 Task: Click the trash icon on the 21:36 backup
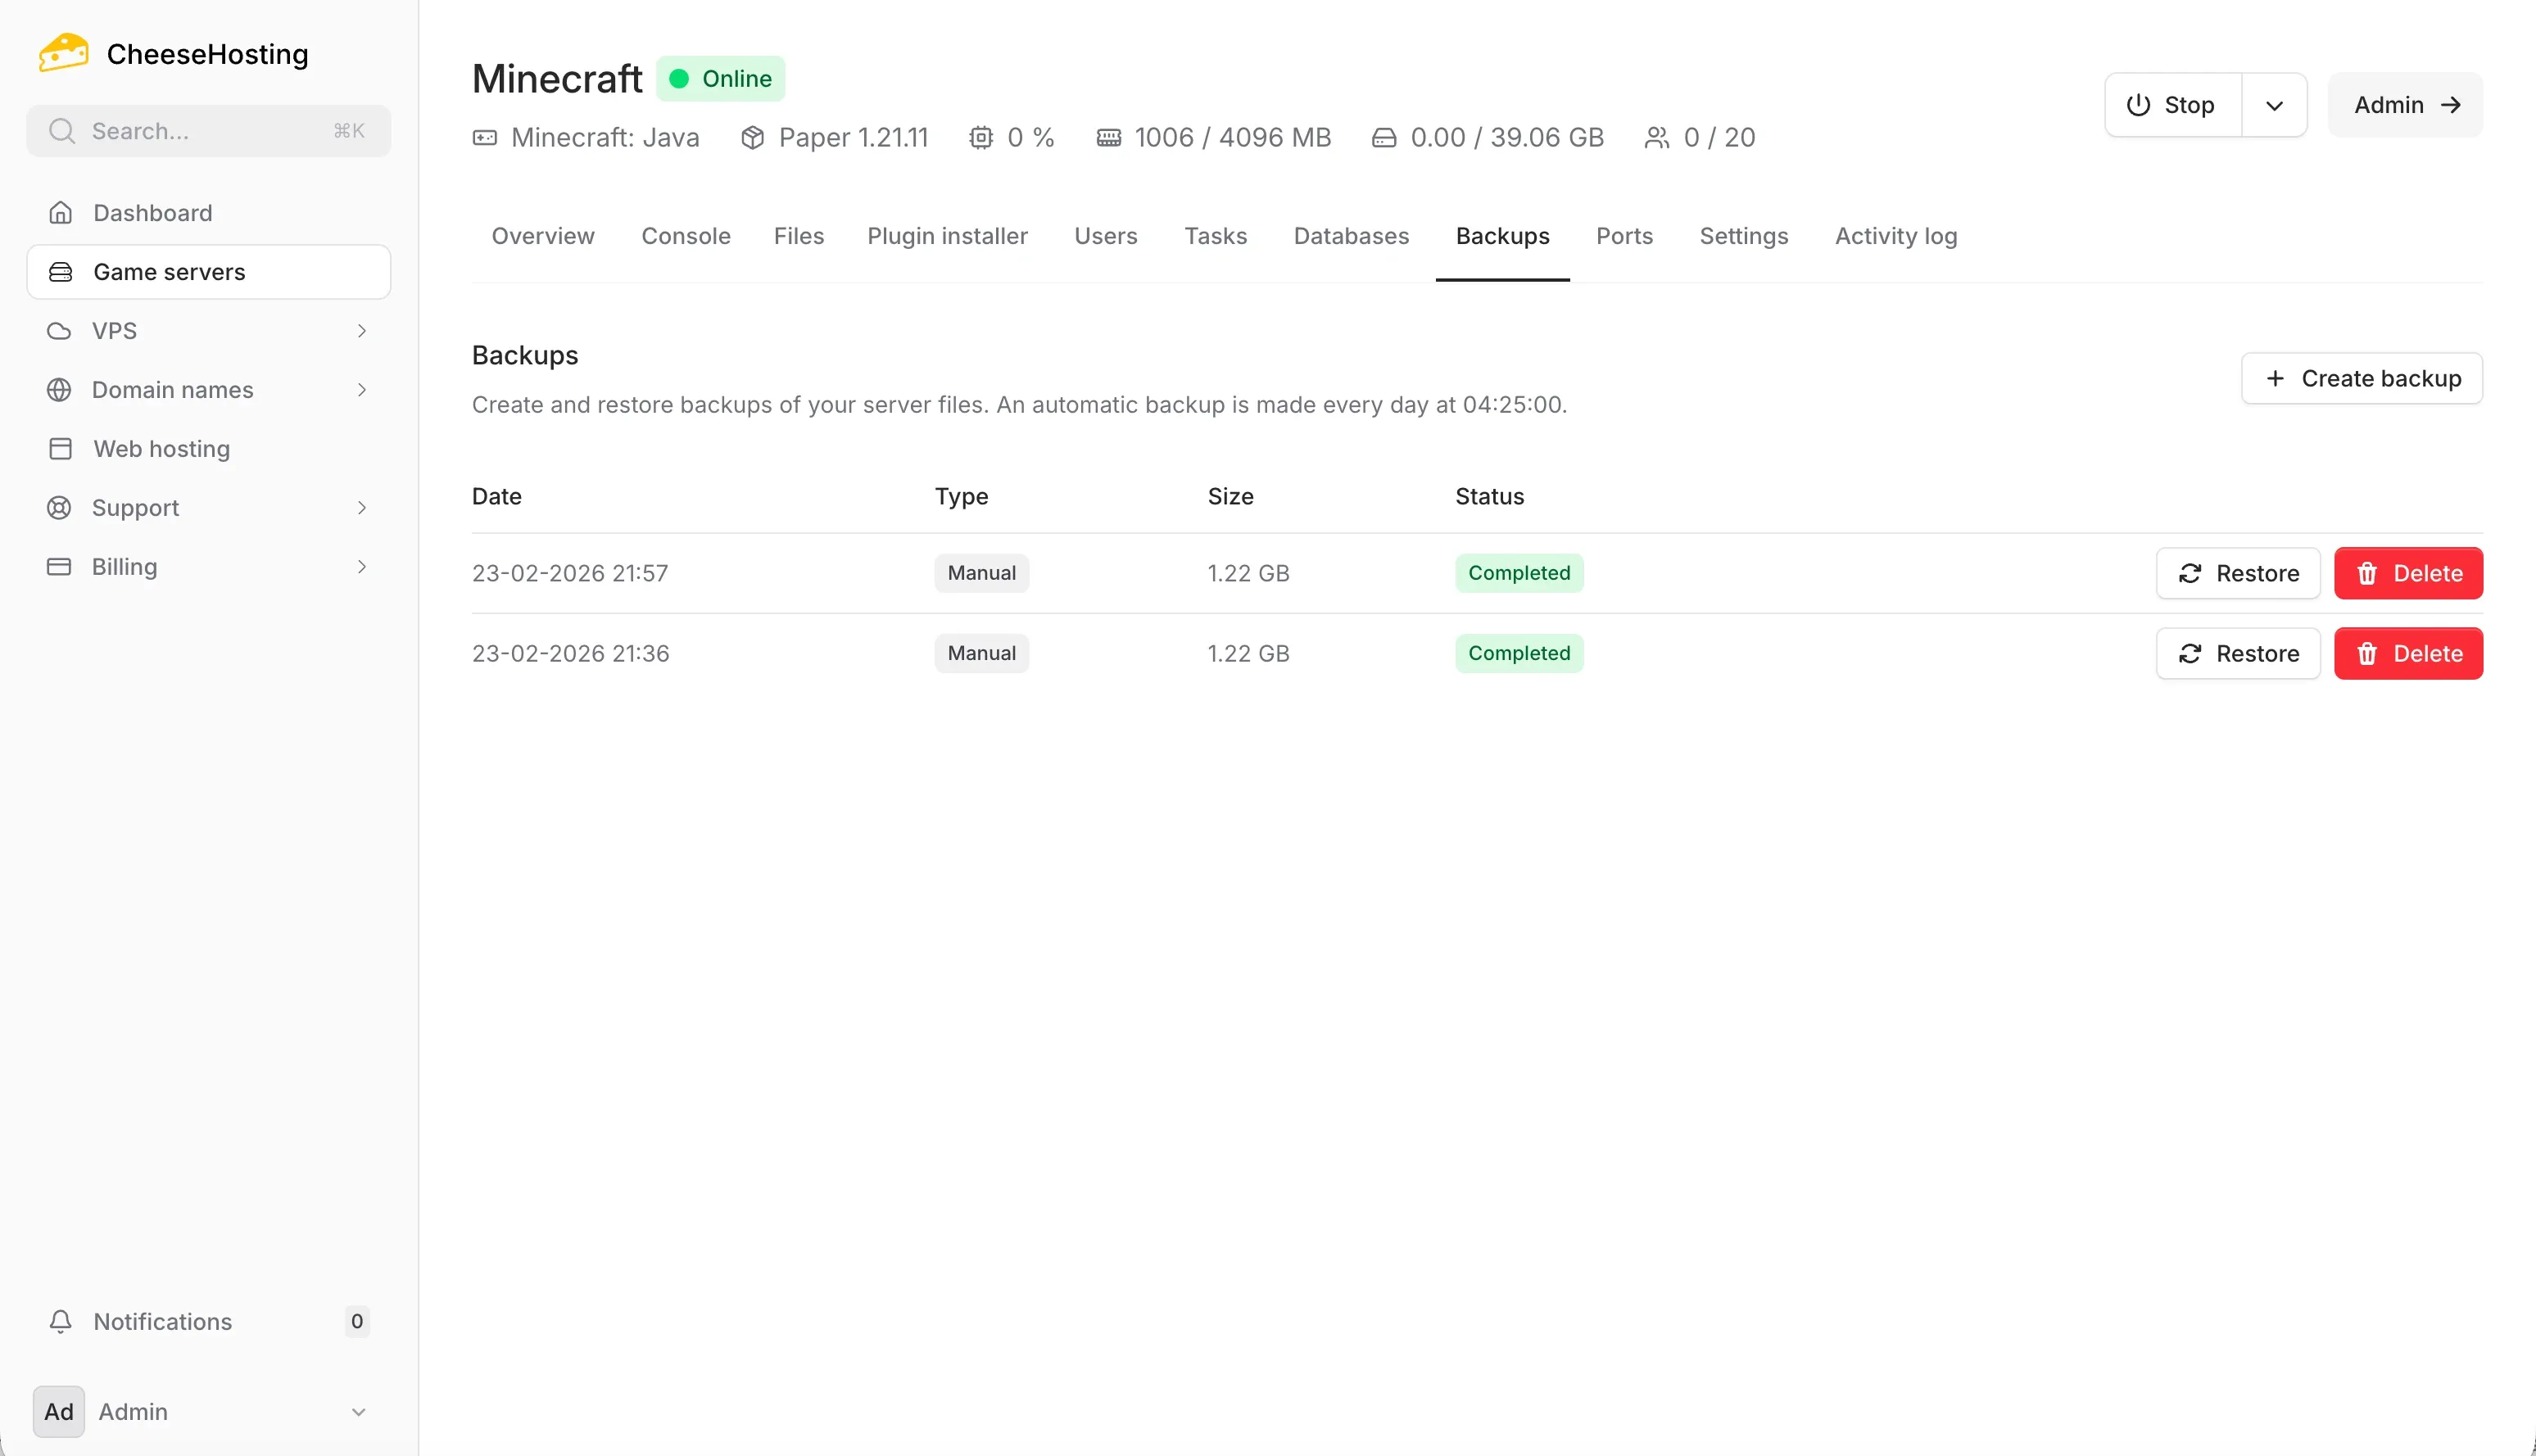2367,653
